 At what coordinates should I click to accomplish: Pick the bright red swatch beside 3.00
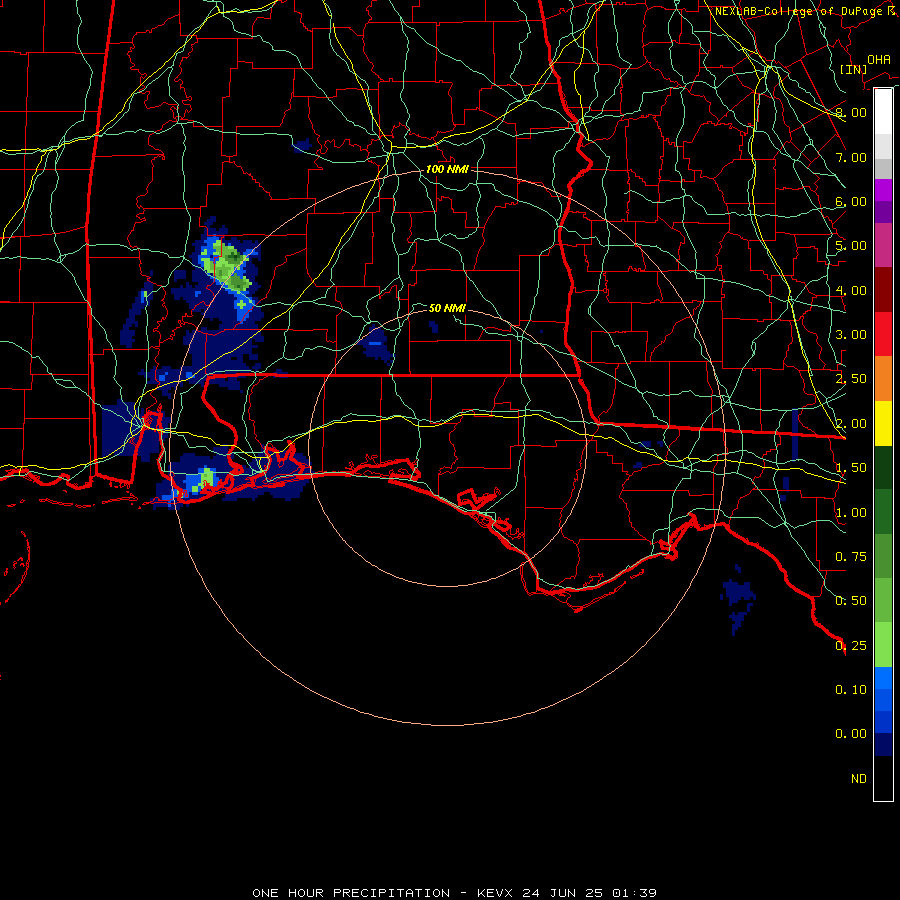(883, 335)
